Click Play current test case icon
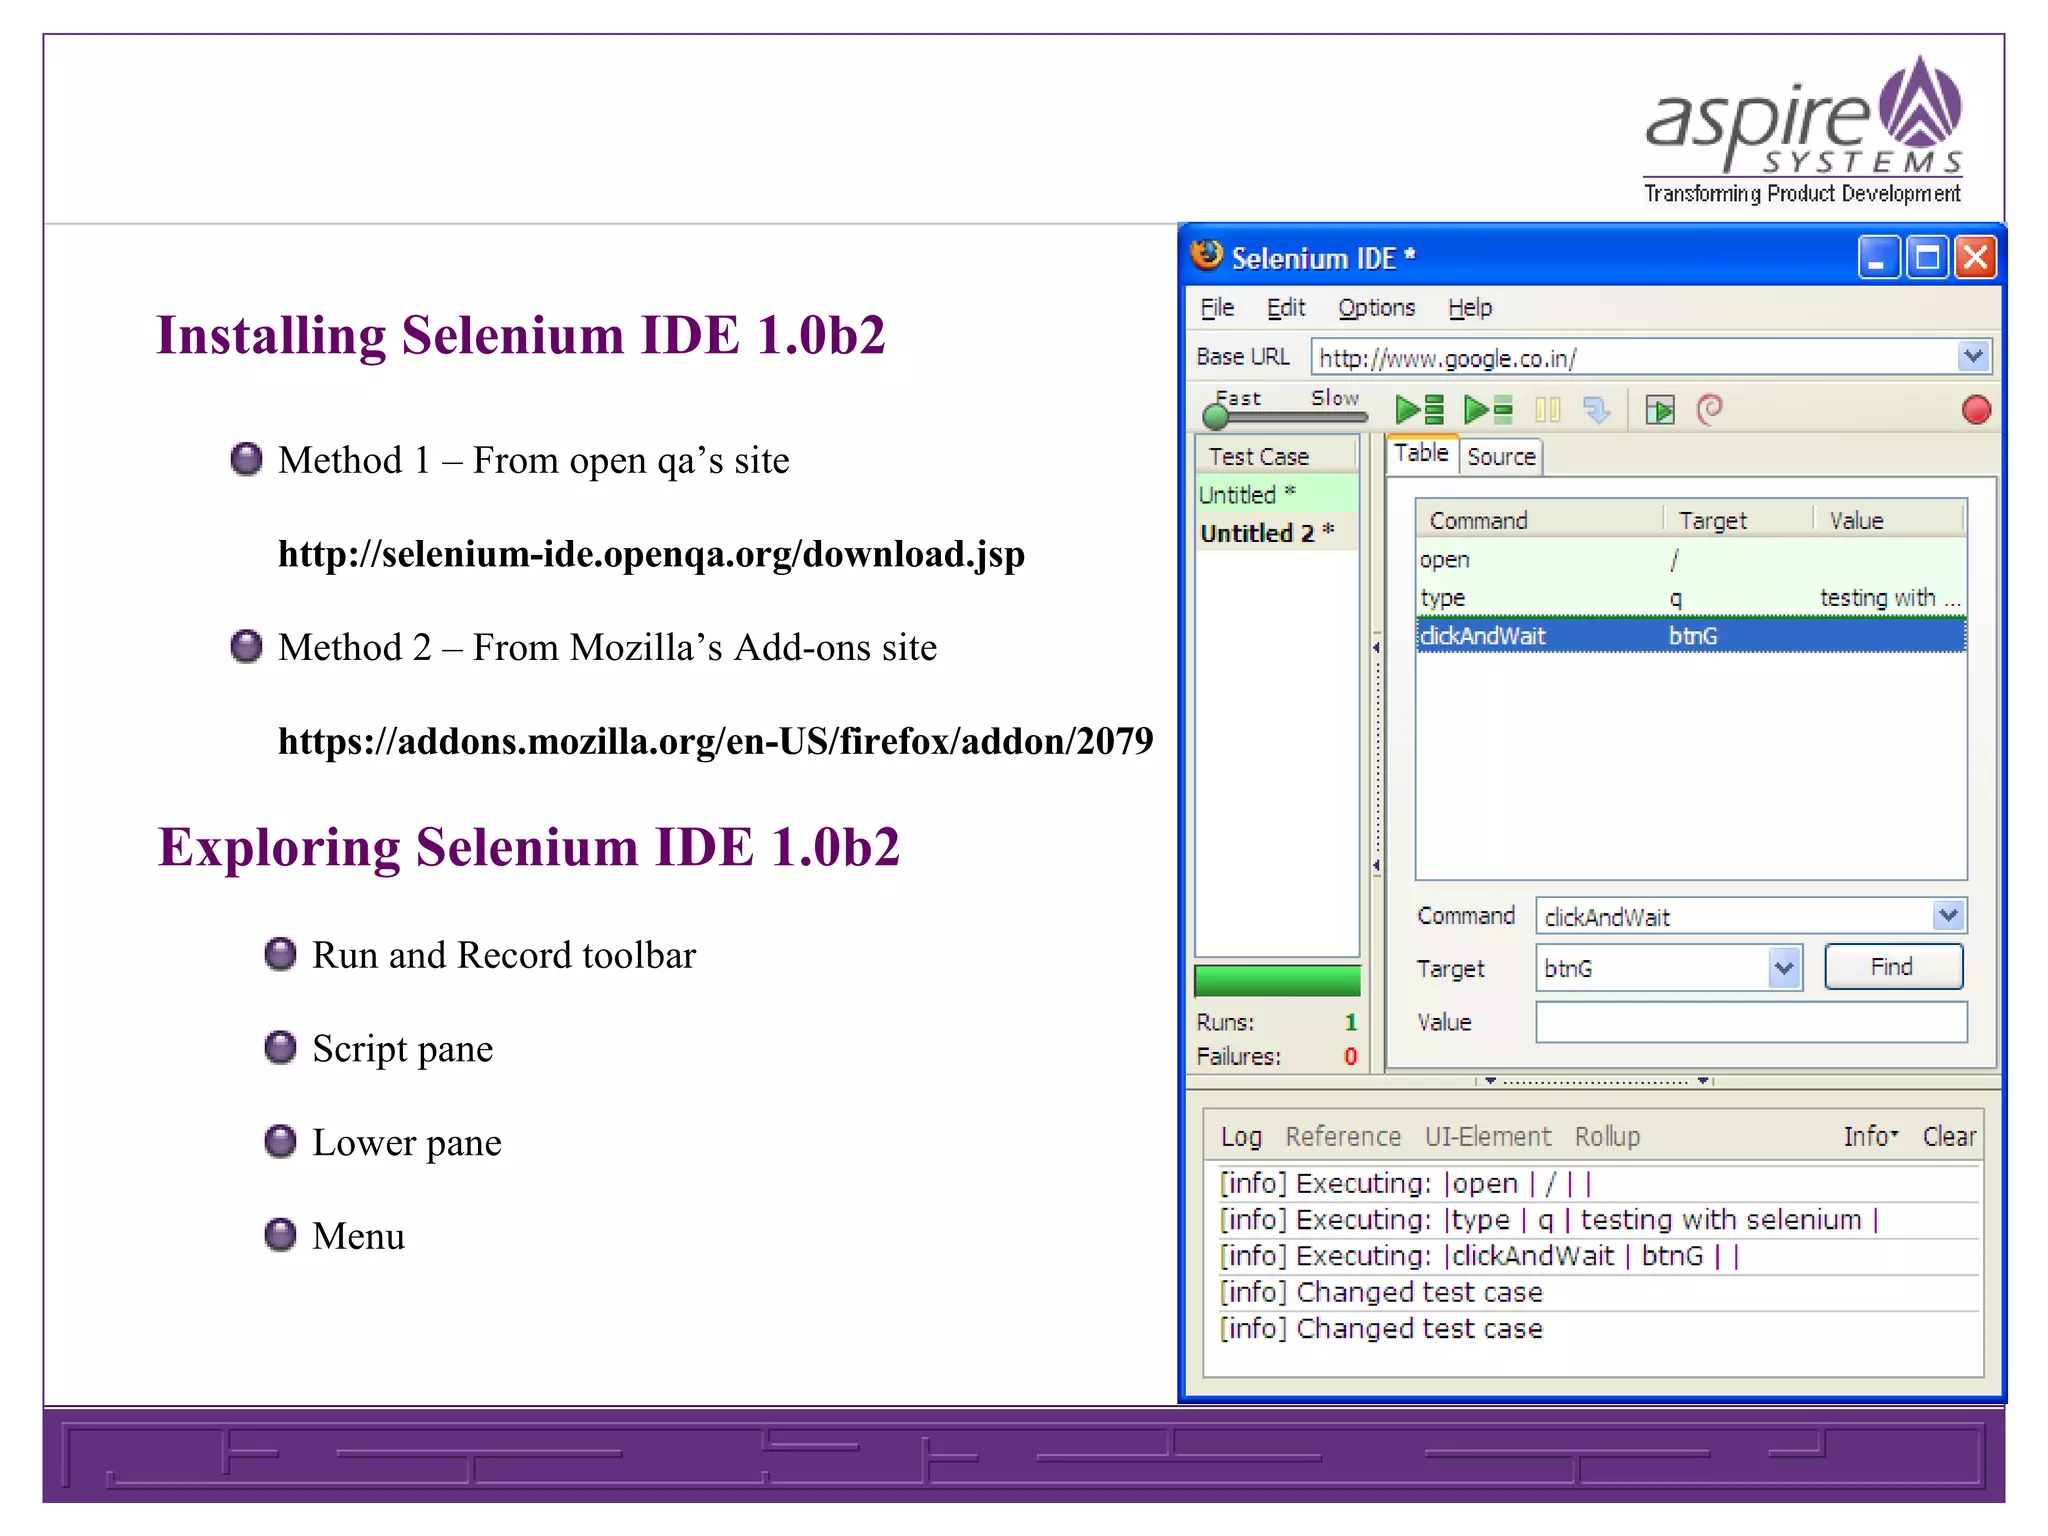The width and height of the screenshot is (2048, 1536). 1488,409
